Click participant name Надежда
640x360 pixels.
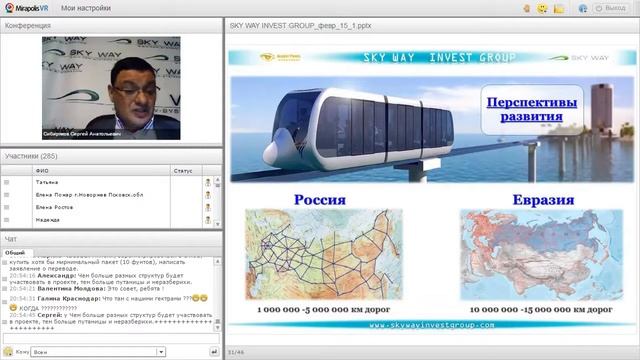[48, 220]
